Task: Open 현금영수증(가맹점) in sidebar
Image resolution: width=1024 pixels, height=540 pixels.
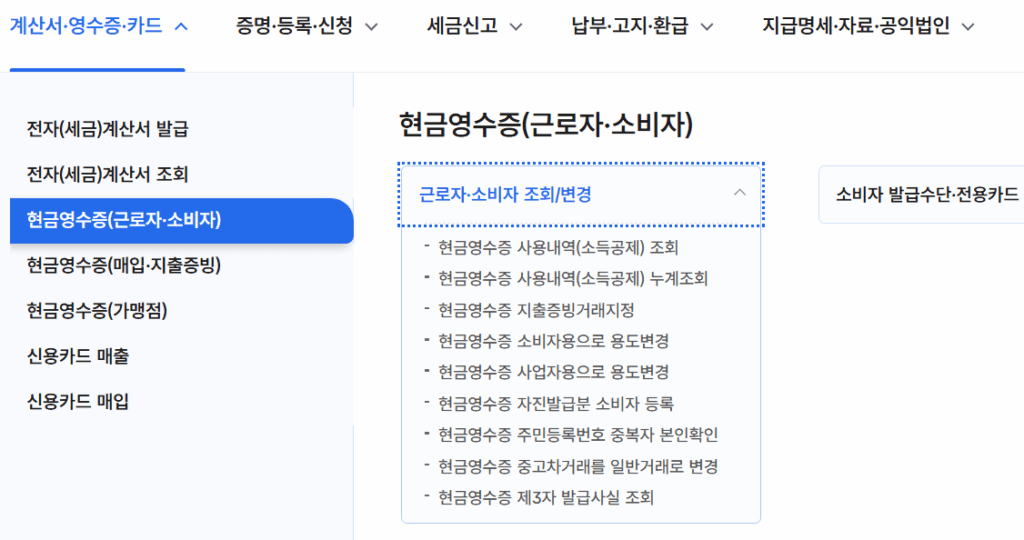Action: pos(97,311)
